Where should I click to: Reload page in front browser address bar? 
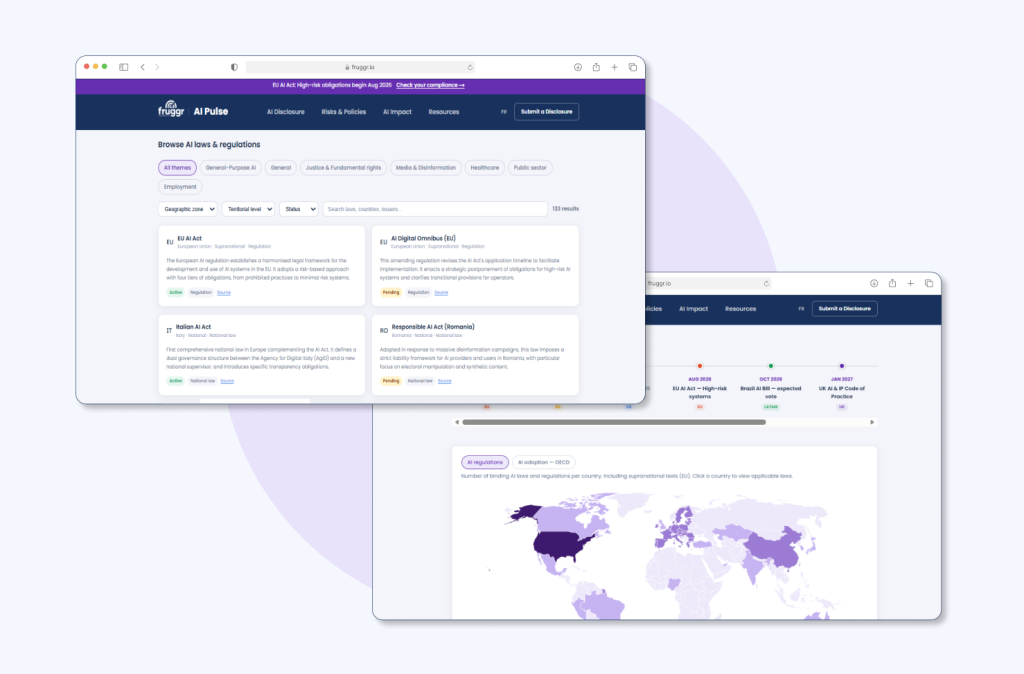[470, 67]
